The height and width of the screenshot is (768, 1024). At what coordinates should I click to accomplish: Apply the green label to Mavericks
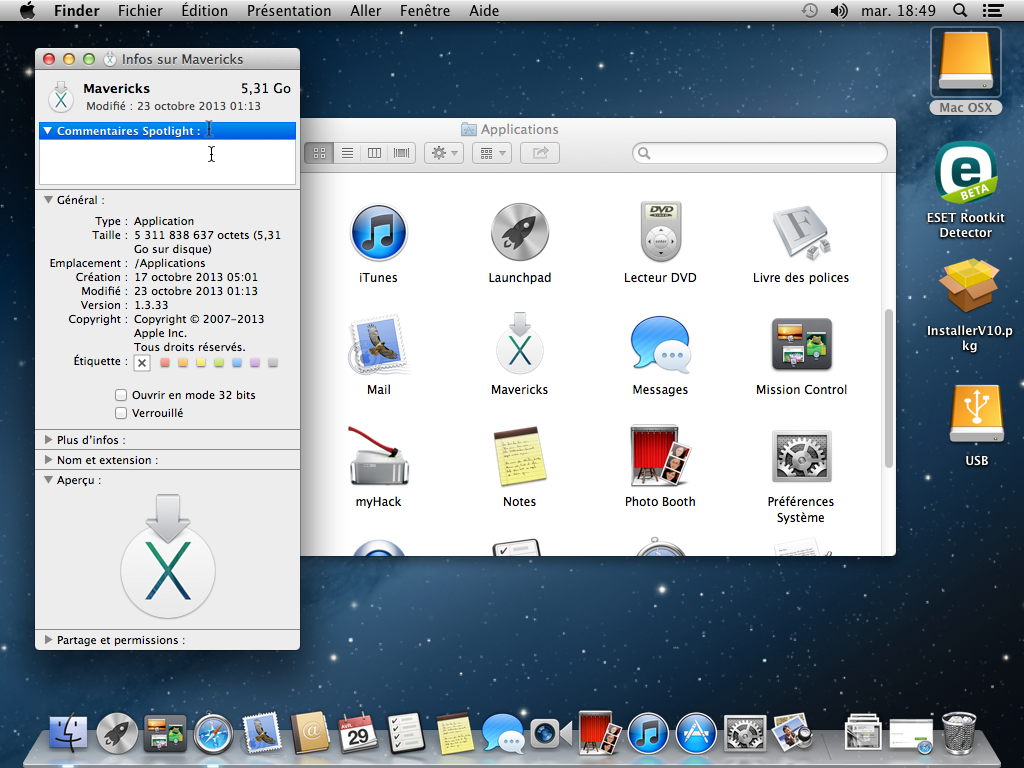[x=219, y=362]
